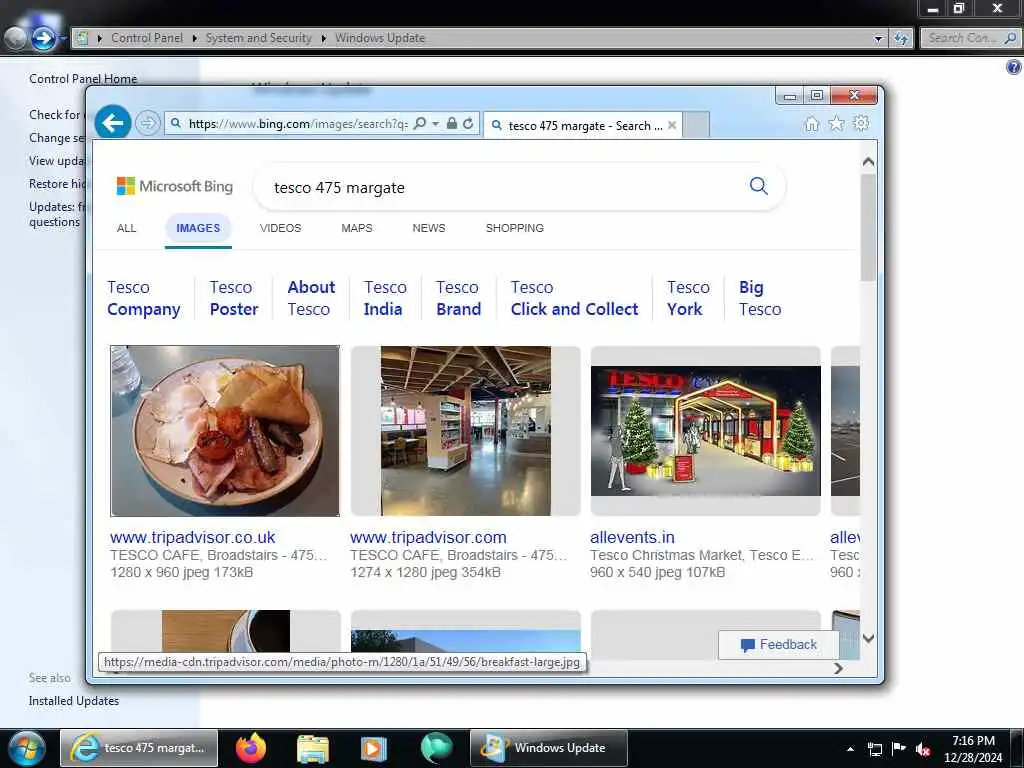Click the scroll up arrow in IE
This screenshot has width=1024, height=768.
coord(868,161)
